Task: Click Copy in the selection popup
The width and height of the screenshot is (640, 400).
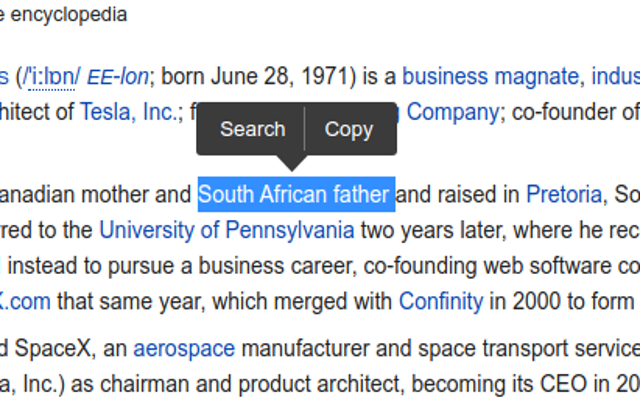Action: tap(349, 129)
